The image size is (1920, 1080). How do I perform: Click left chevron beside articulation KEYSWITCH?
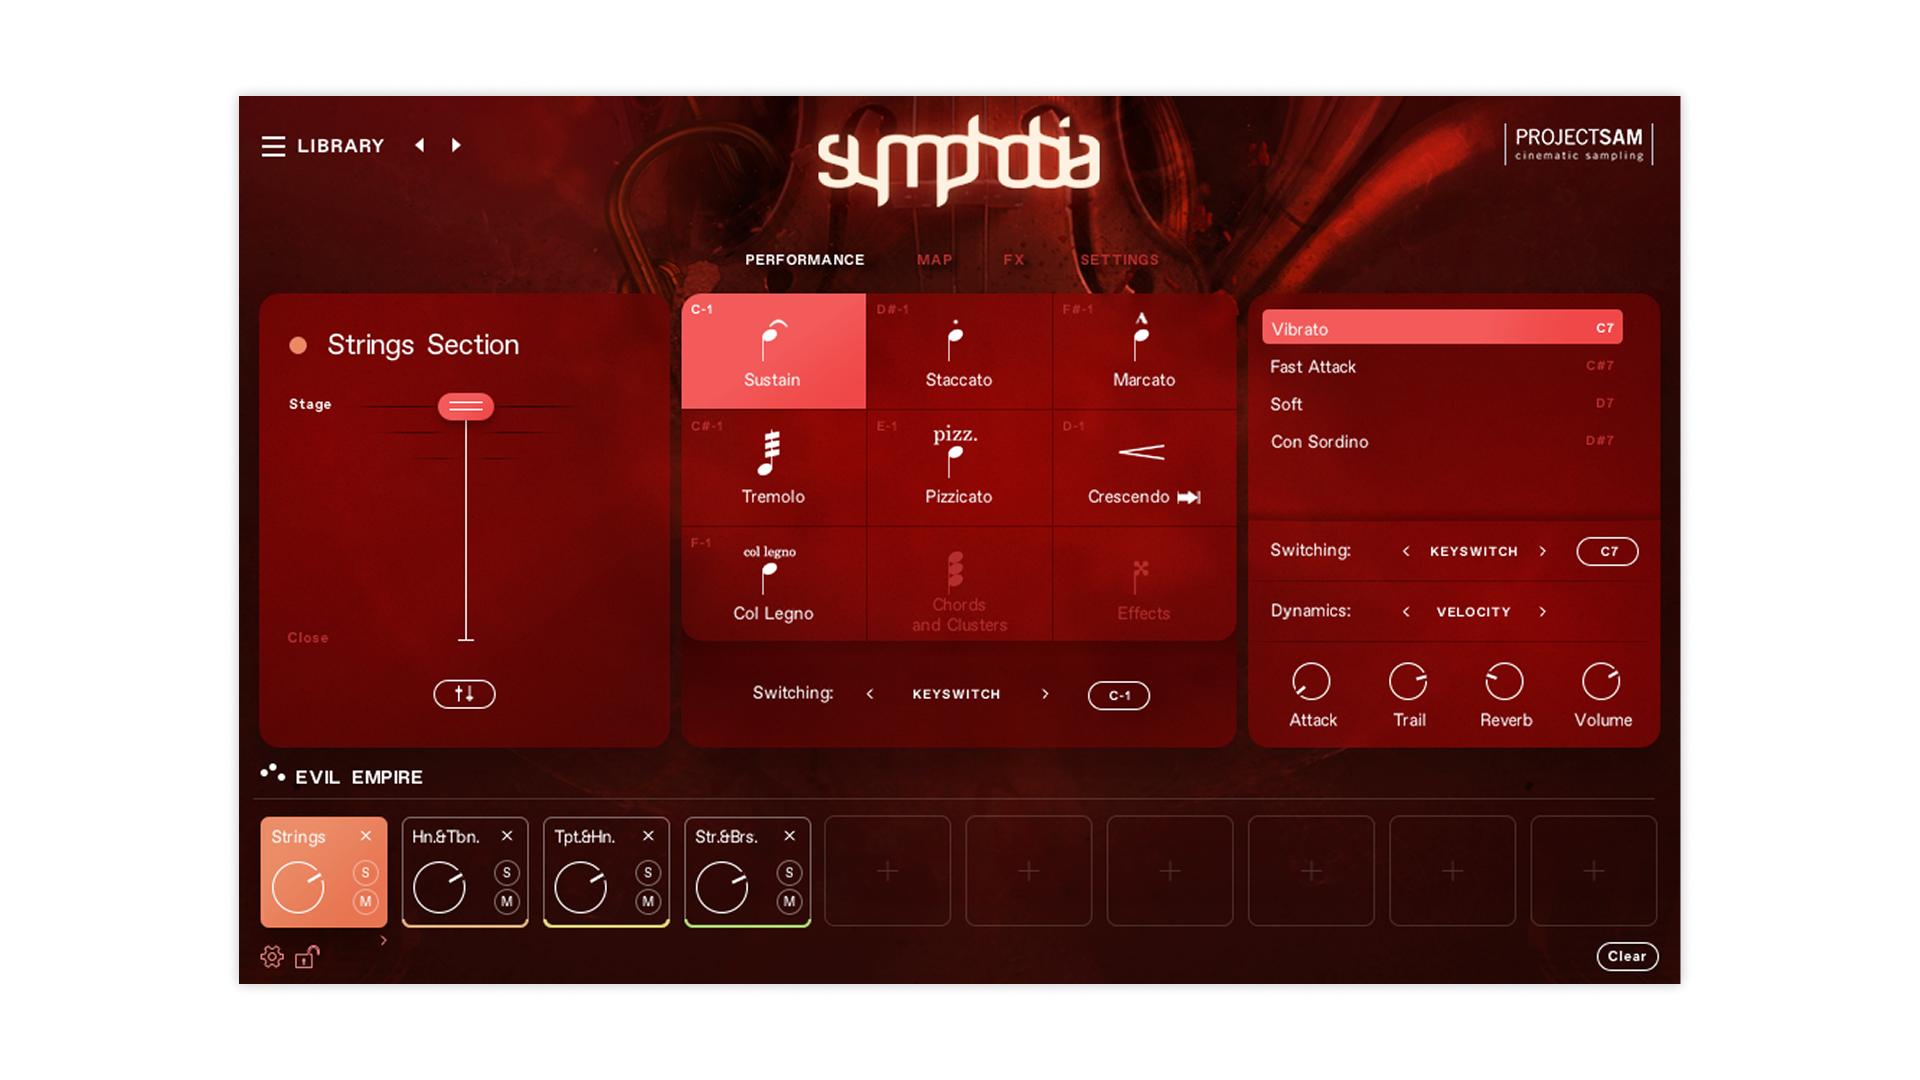(x=870, y=694)
